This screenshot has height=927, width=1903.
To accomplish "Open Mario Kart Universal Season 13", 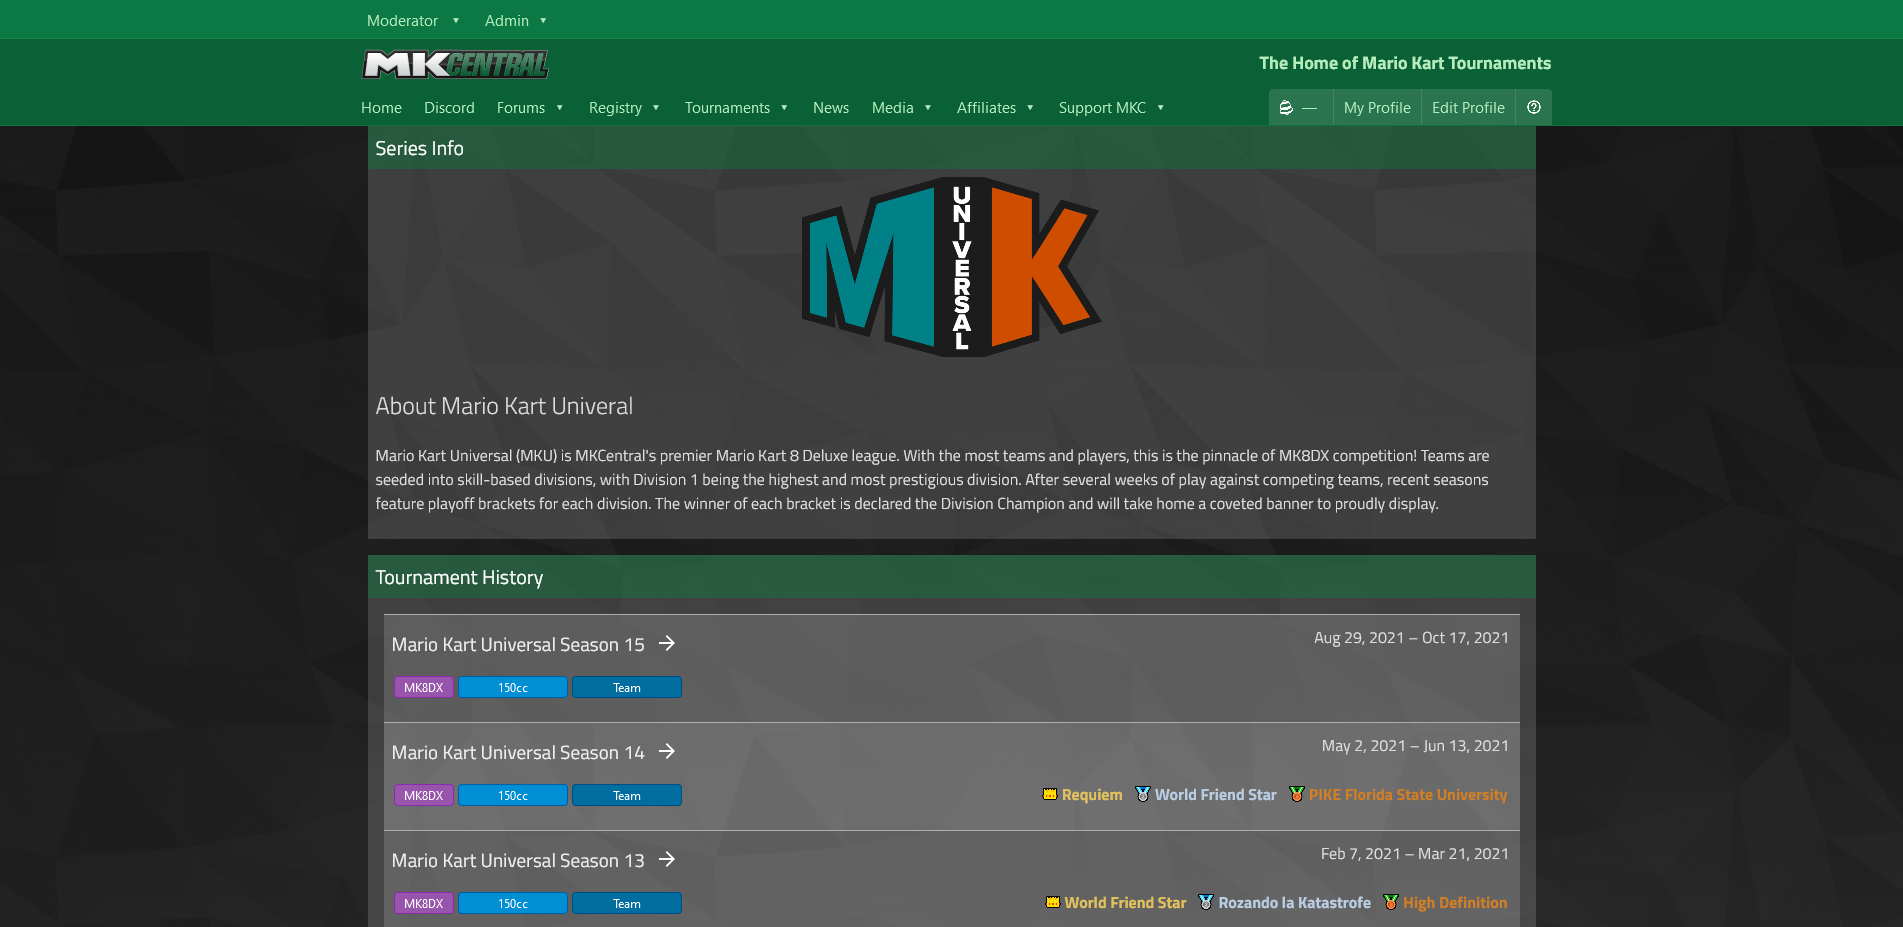I will 518,861.
